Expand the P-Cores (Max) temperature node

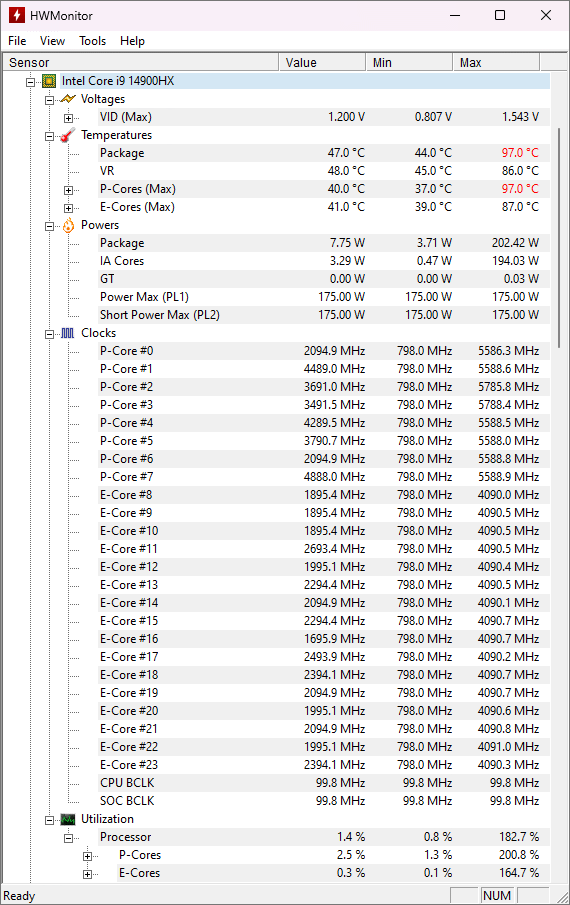(68, 190)
